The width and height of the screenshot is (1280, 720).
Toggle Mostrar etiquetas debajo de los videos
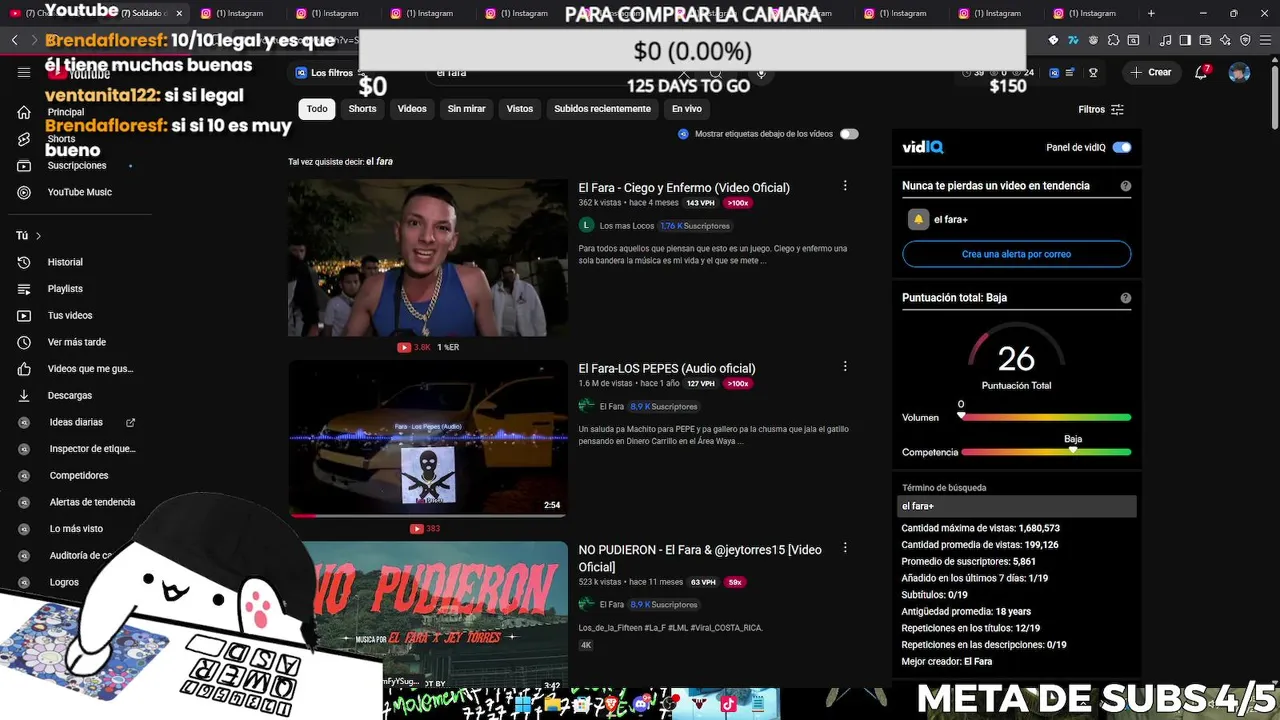point(849,134)
